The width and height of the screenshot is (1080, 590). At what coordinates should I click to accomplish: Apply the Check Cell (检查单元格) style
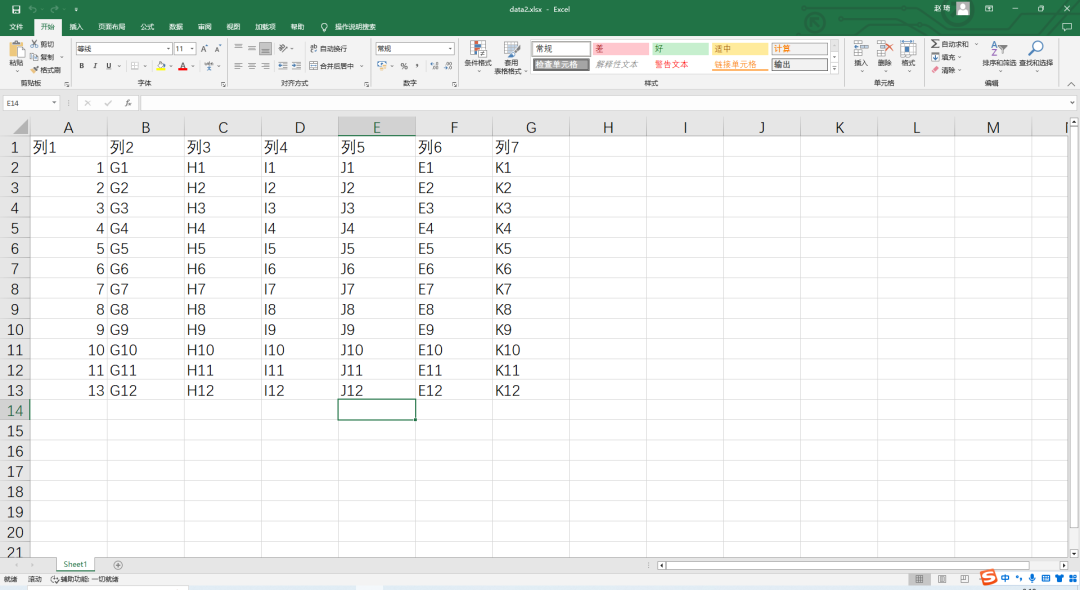[561, 65]
